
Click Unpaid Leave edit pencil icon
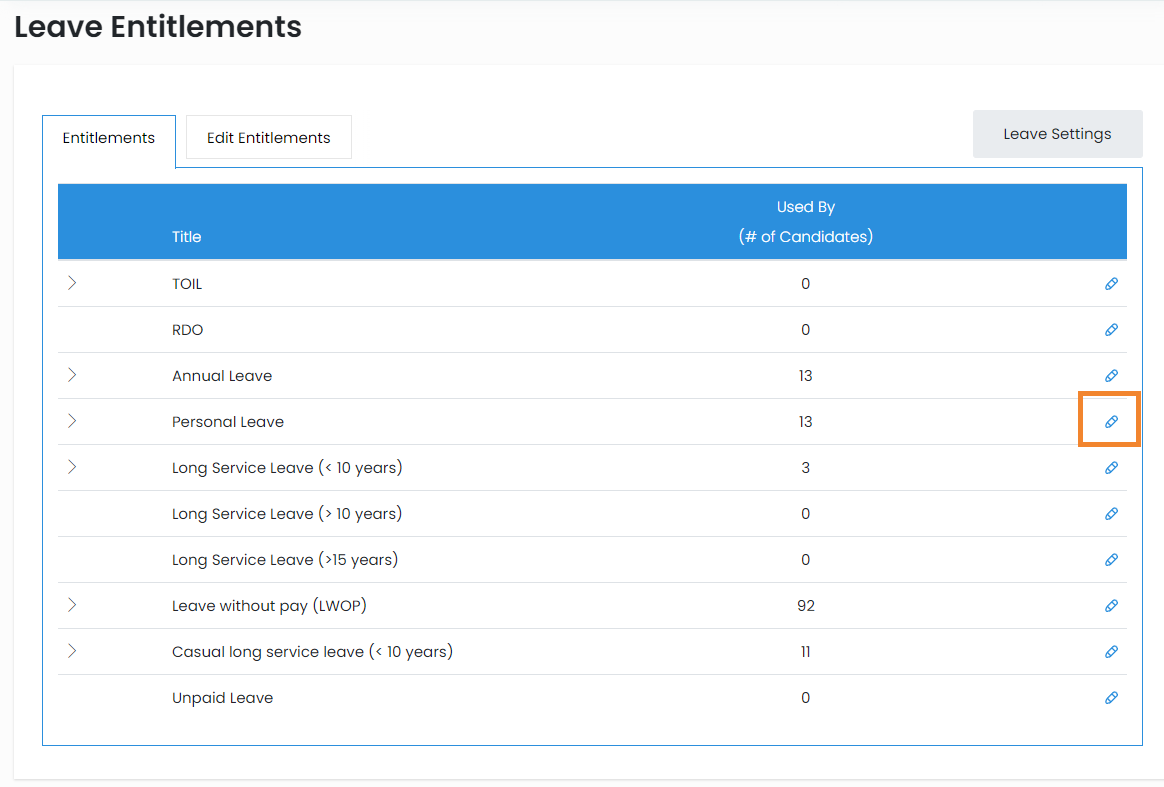click(x=1111, y=698)
